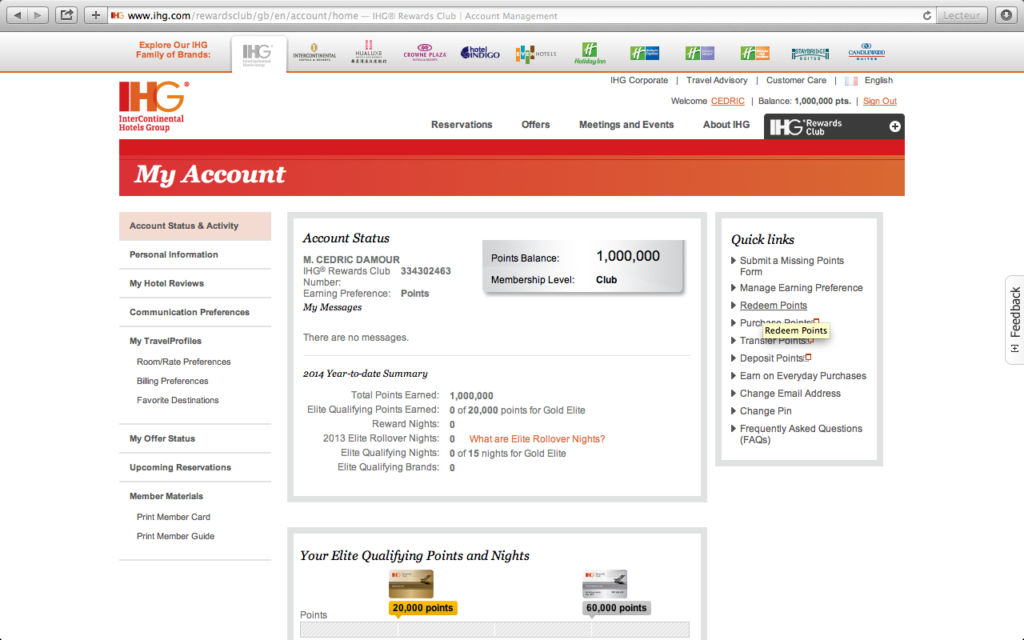Click the Change Pin quick link
The width and height of the screenshot is (1024, 640).
tap(765, 411)
